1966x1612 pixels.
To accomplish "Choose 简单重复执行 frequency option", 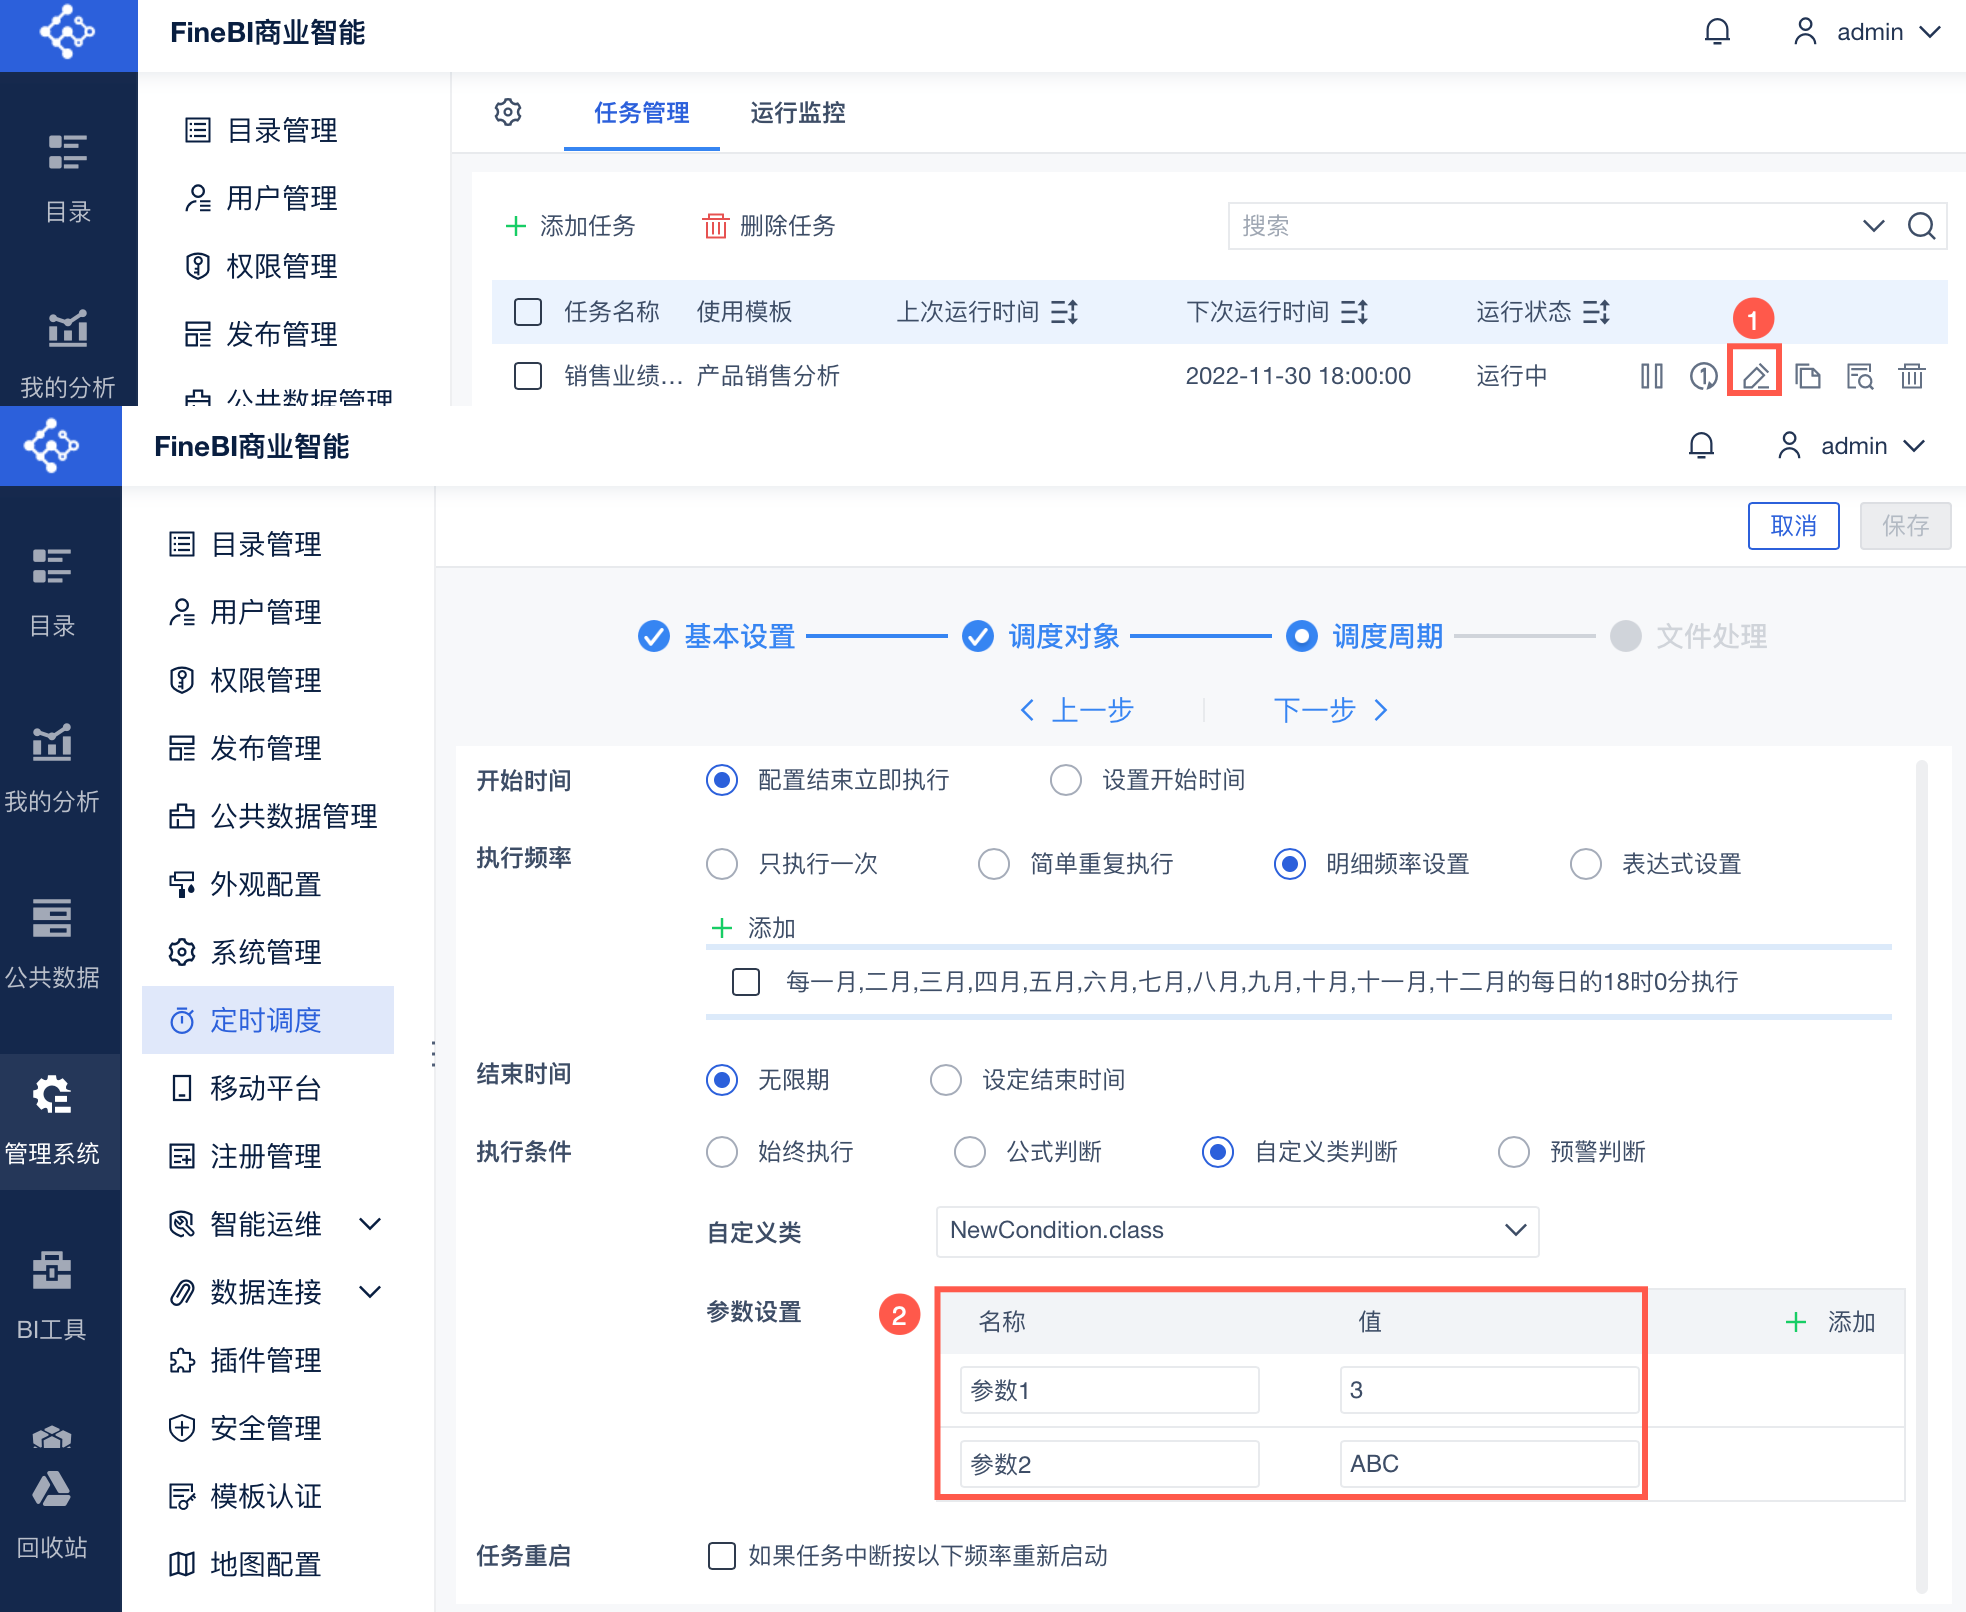I will point(994,864).
